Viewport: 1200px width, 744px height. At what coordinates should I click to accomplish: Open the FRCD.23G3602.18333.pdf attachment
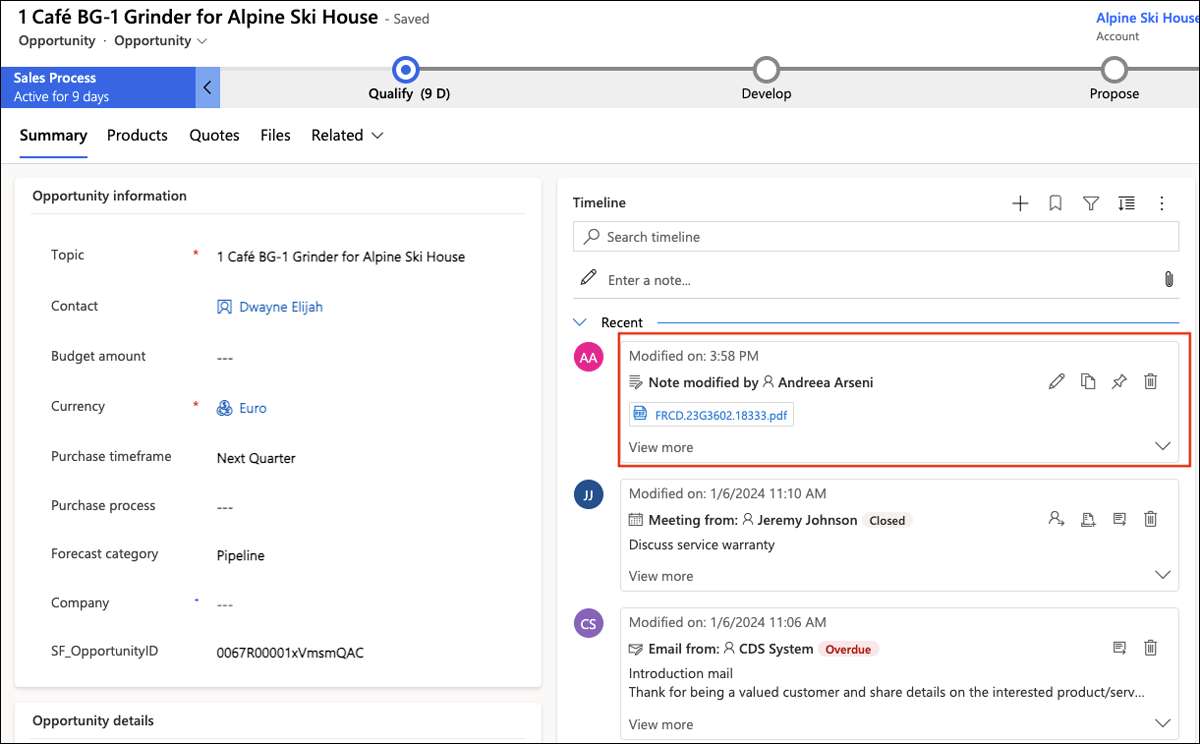(x=711, y=414)
